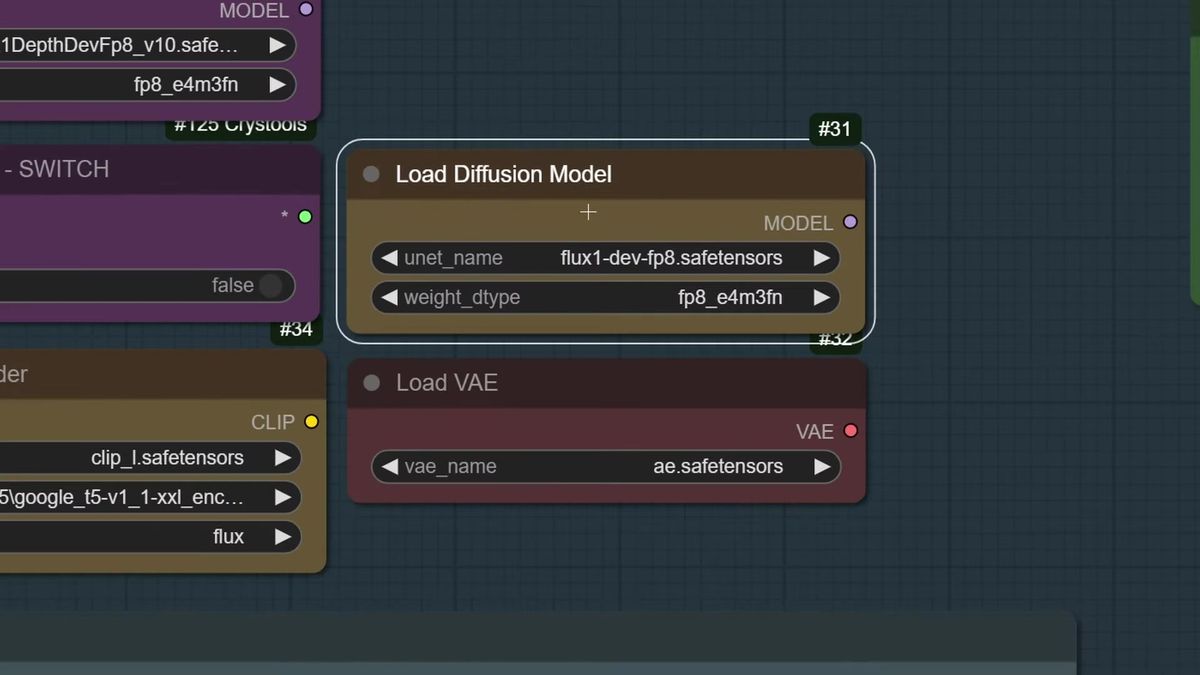Select previous weight_dtype with the left arrow on the Load Diffusion Model node
The width and height of the screenshot is (1200, 675).
[389, 297]
